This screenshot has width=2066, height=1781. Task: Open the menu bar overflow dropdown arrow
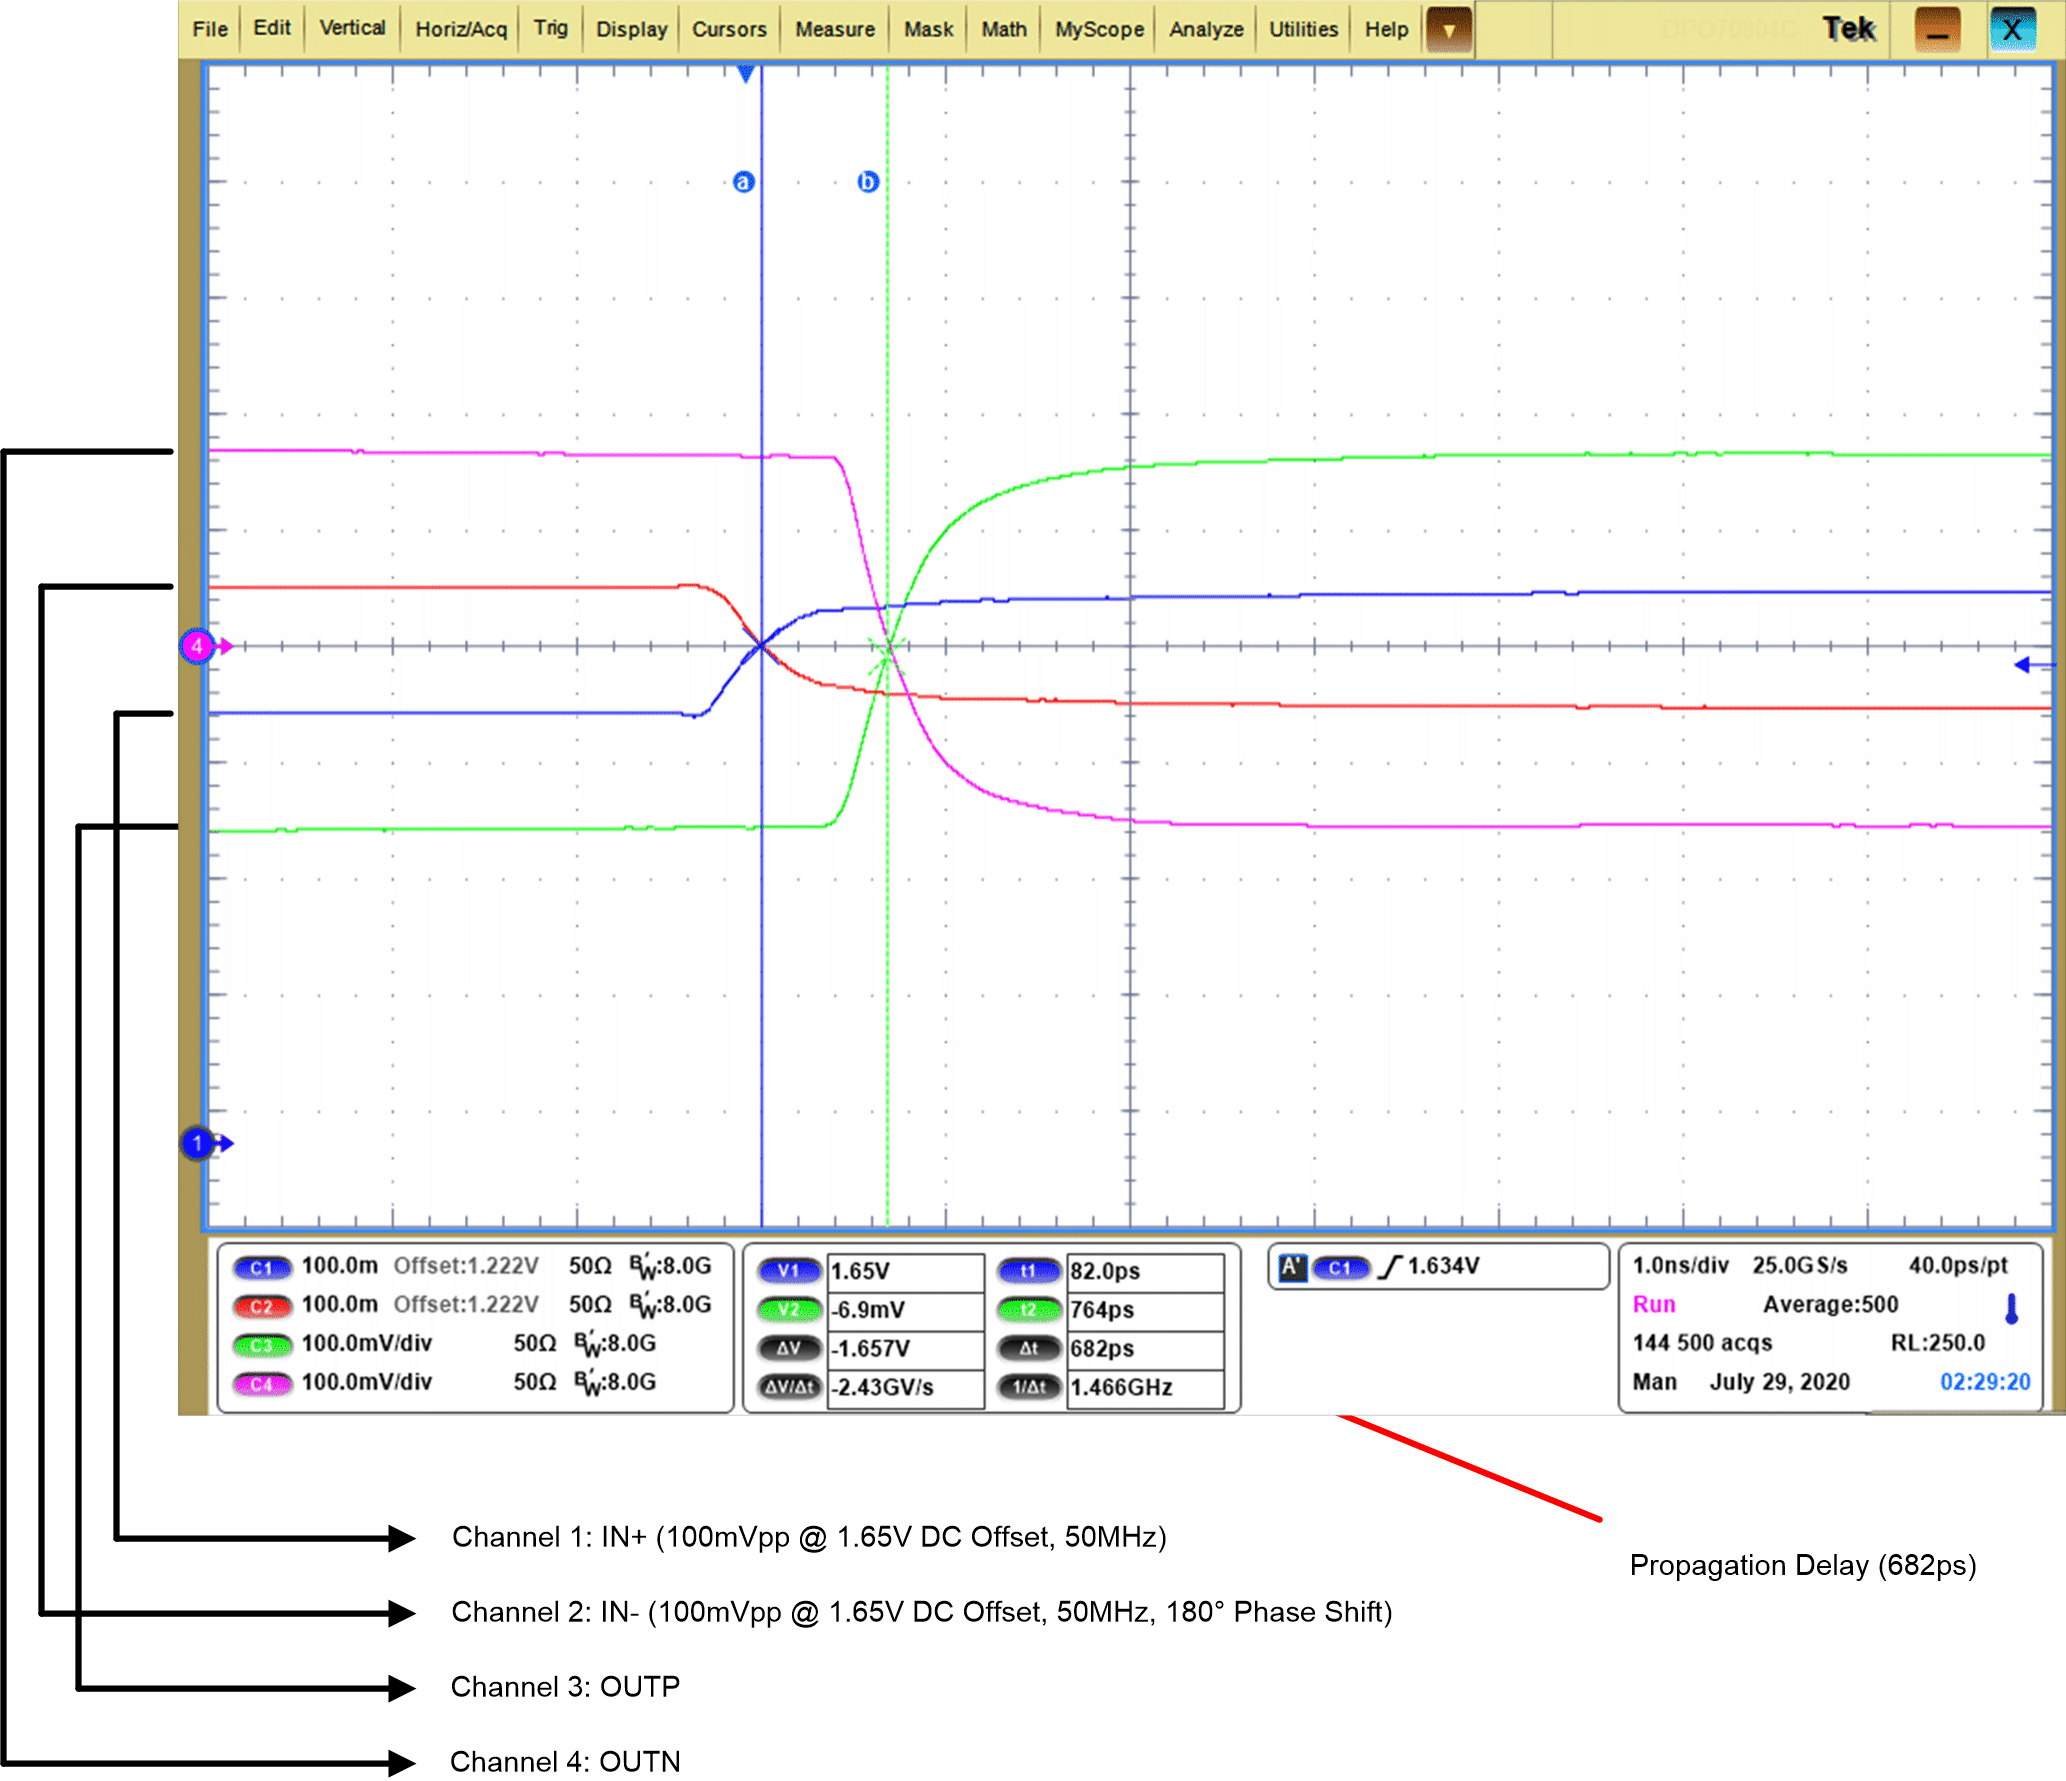(x=1448, y=29)
